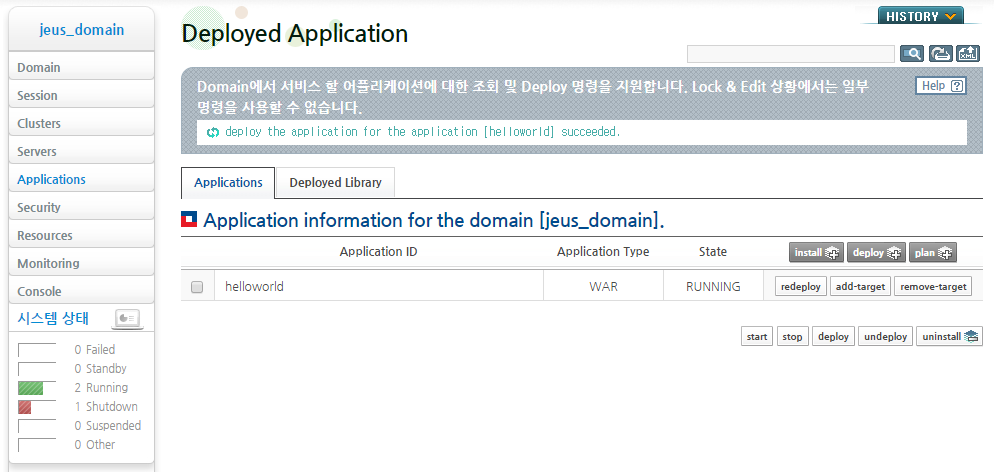
Task: Click the '0 Standby' status entry
Action: point(100,369)
